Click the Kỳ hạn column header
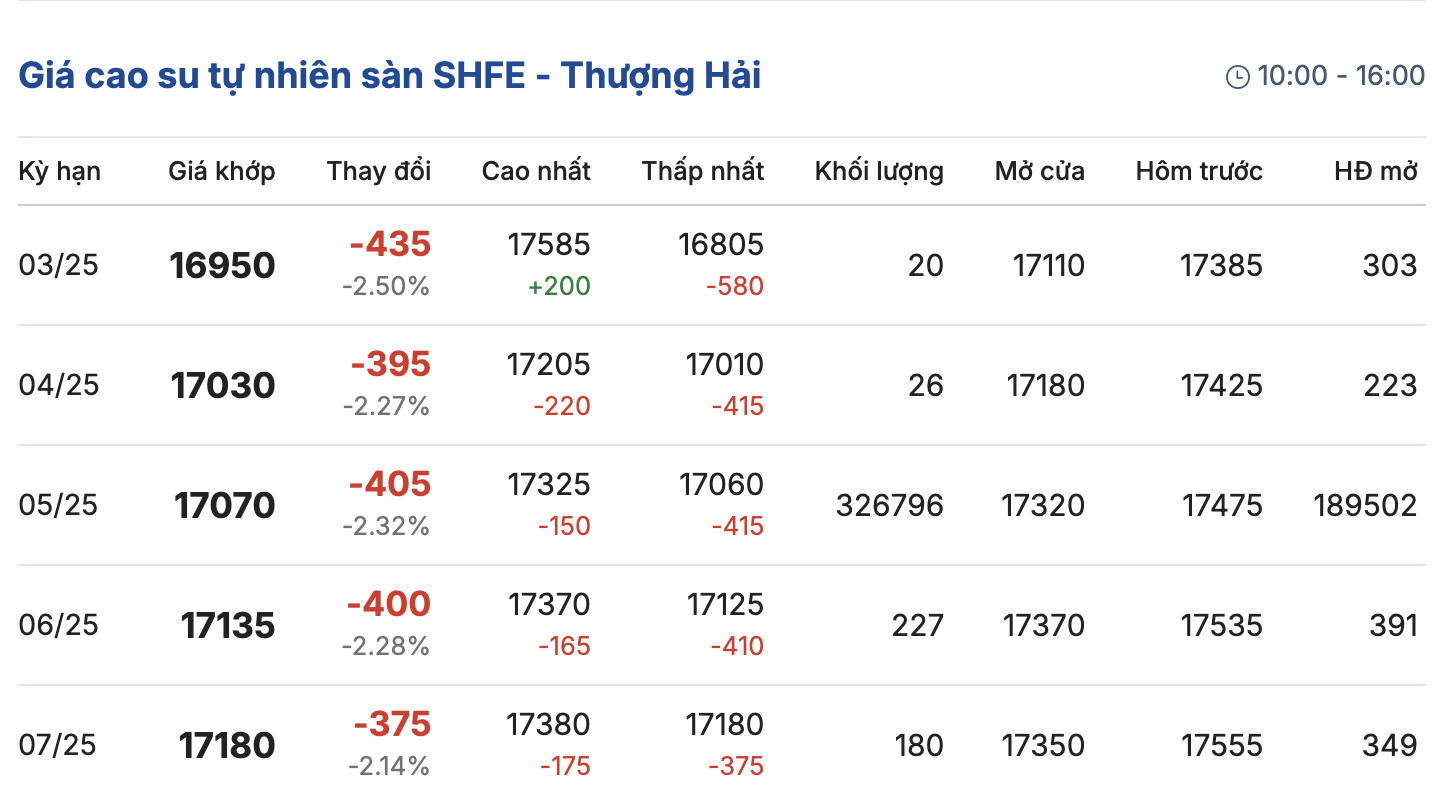This screenshot has width=1446, height=802. [59, 171]
